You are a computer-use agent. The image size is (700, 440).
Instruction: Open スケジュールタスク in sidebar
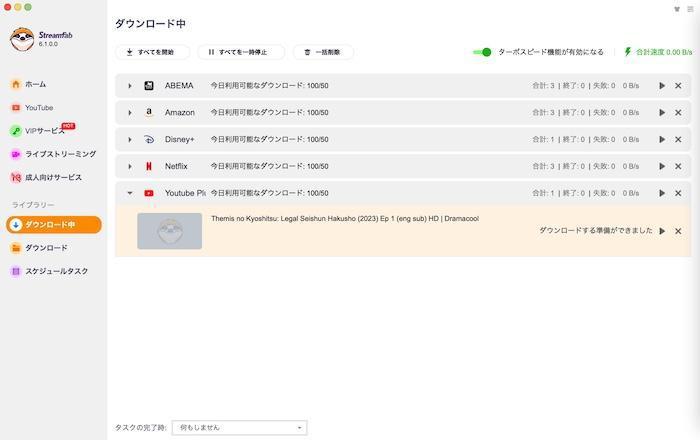pos(50,271)
